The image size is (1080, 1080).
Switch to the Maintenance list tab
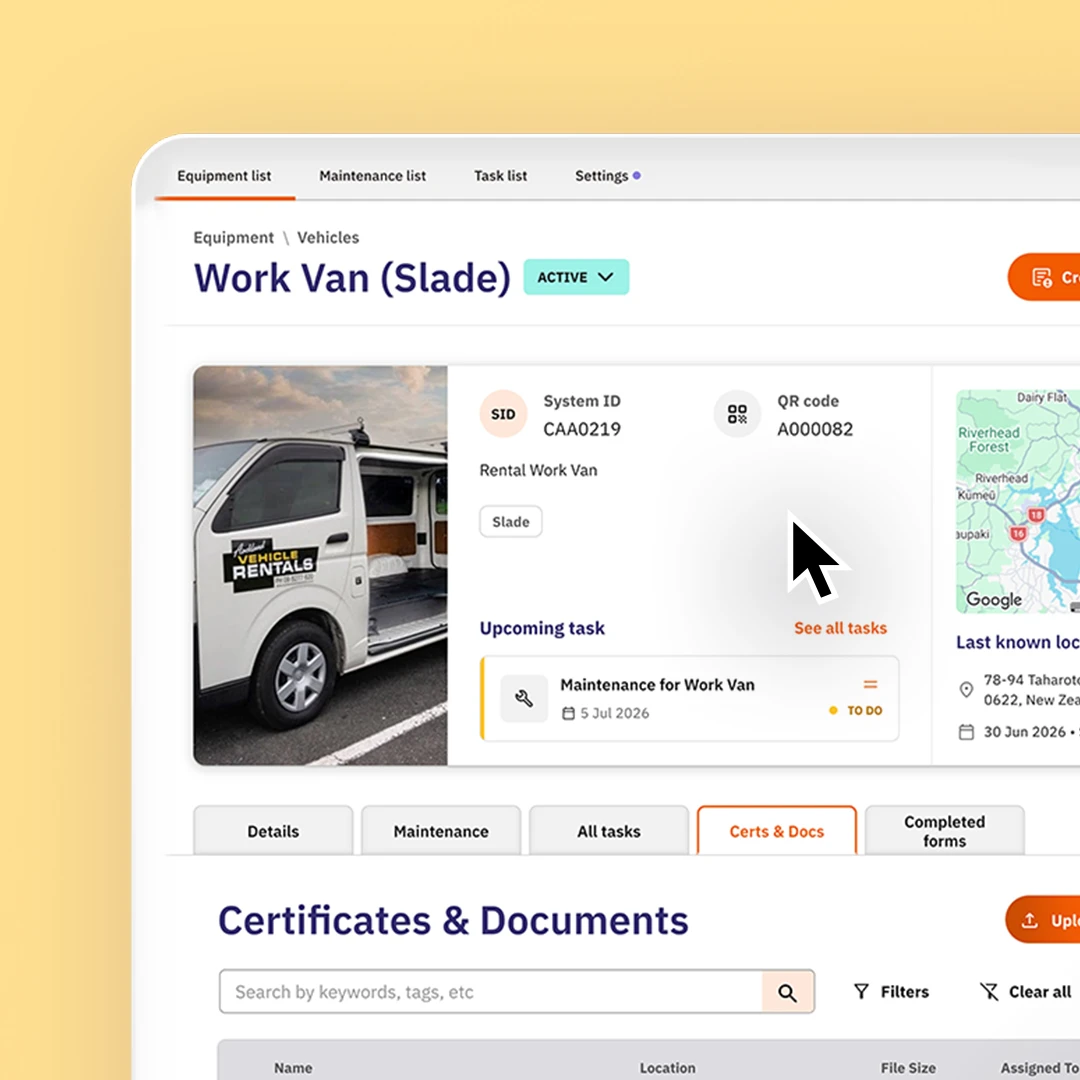click(372, 176)
